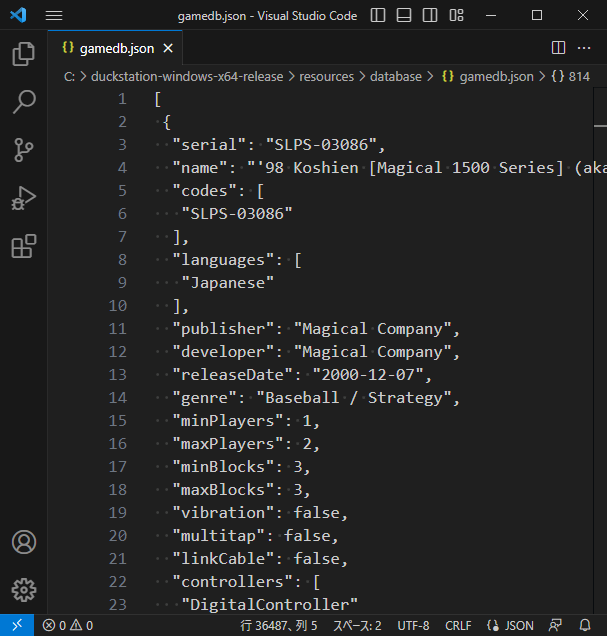The width and height of the screenshot is (607, 636).
Task: Split the editor to the right
Action: [558, 48]
